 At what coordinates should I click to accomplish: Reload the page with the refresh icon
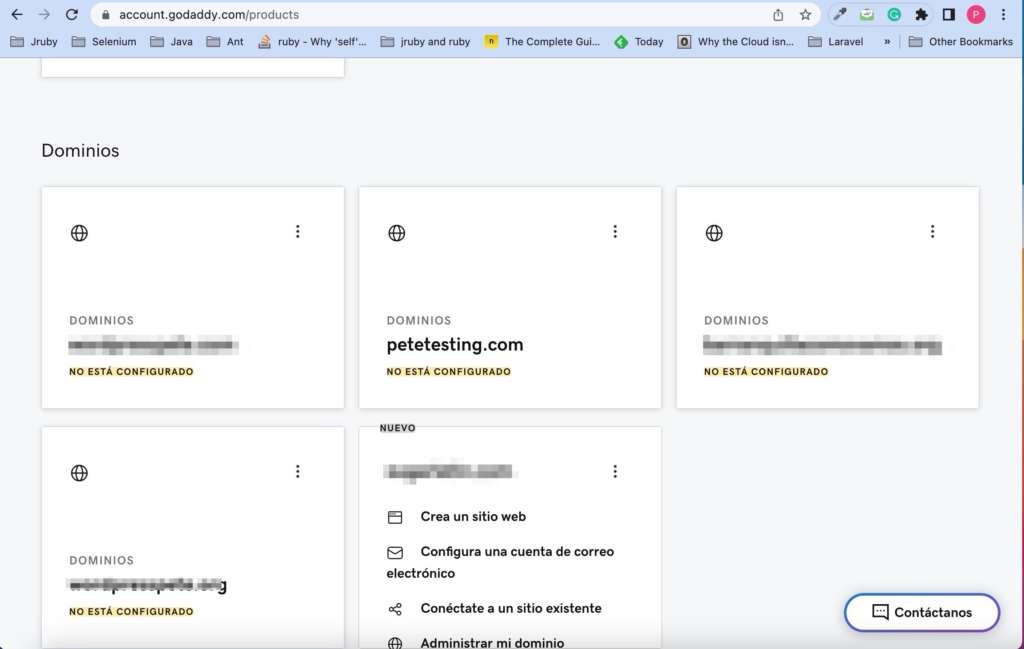coord(71,15)
